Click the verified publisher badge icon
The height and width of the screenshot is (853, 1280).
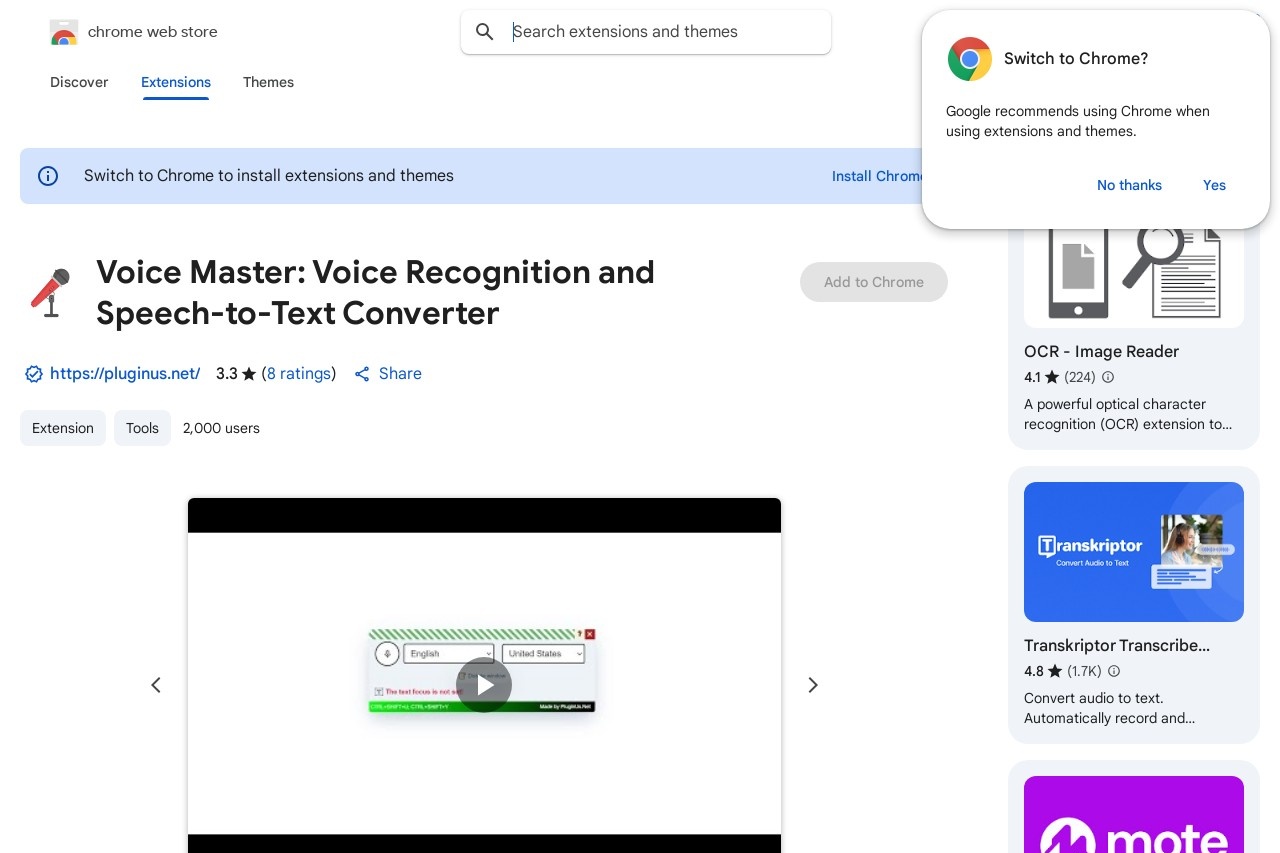tap(34, 374)
